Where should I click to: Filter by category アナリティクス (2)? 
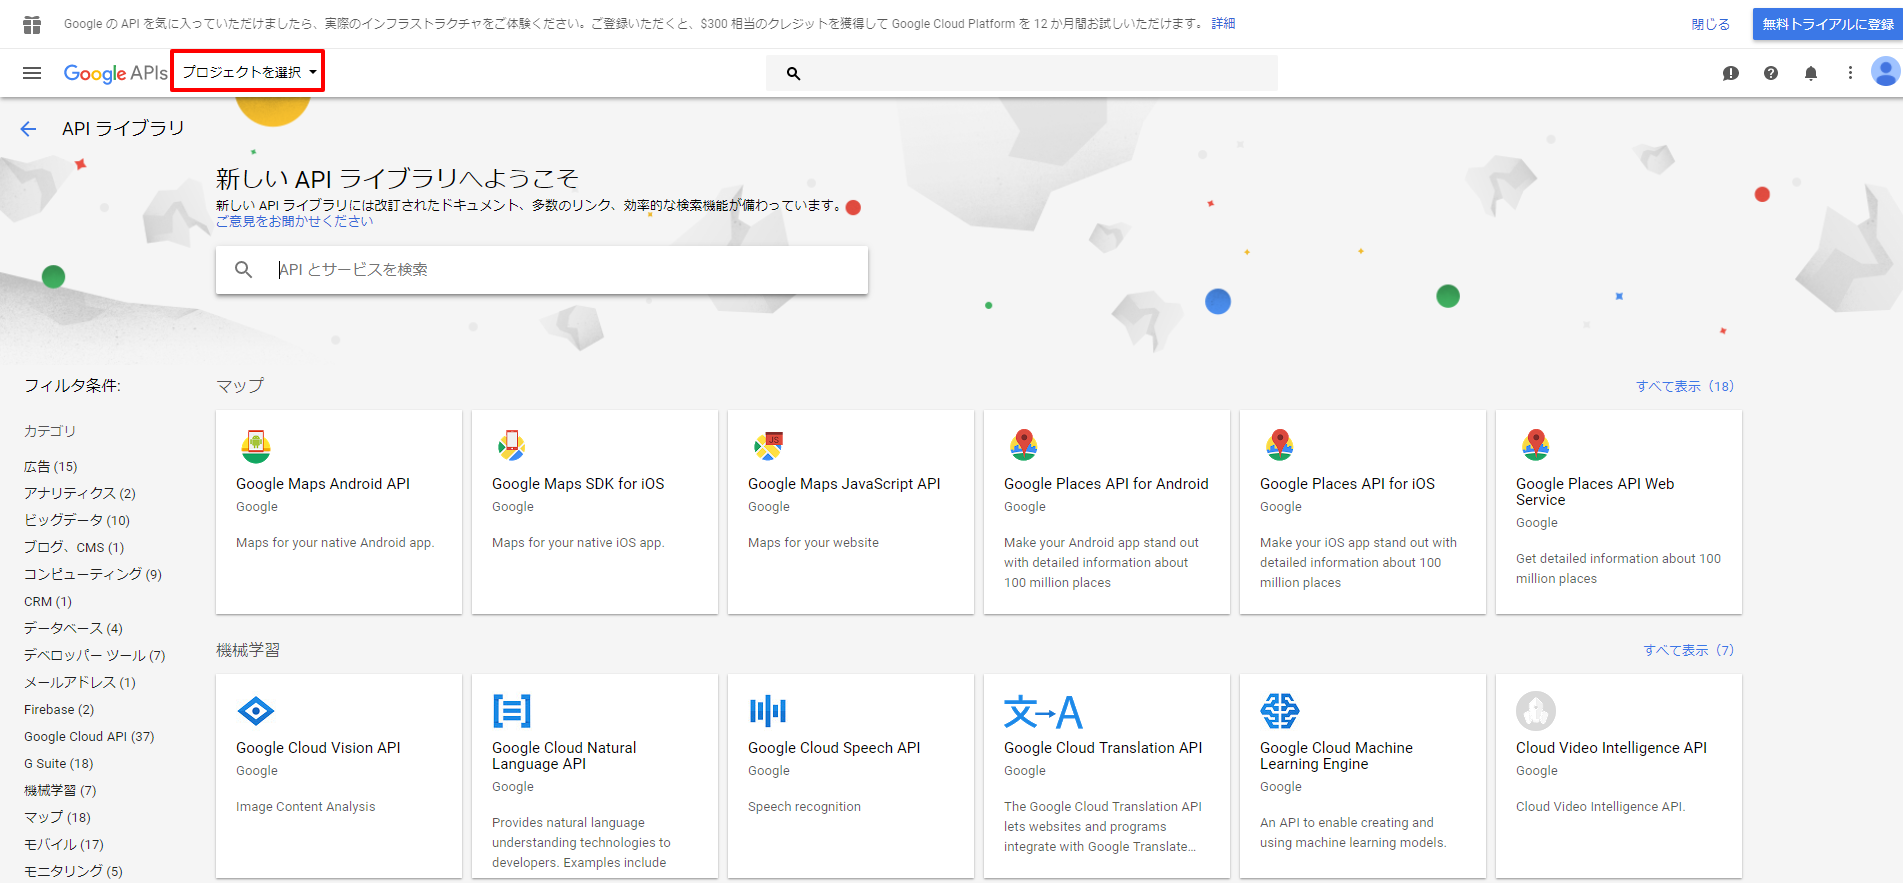(80, 493)
